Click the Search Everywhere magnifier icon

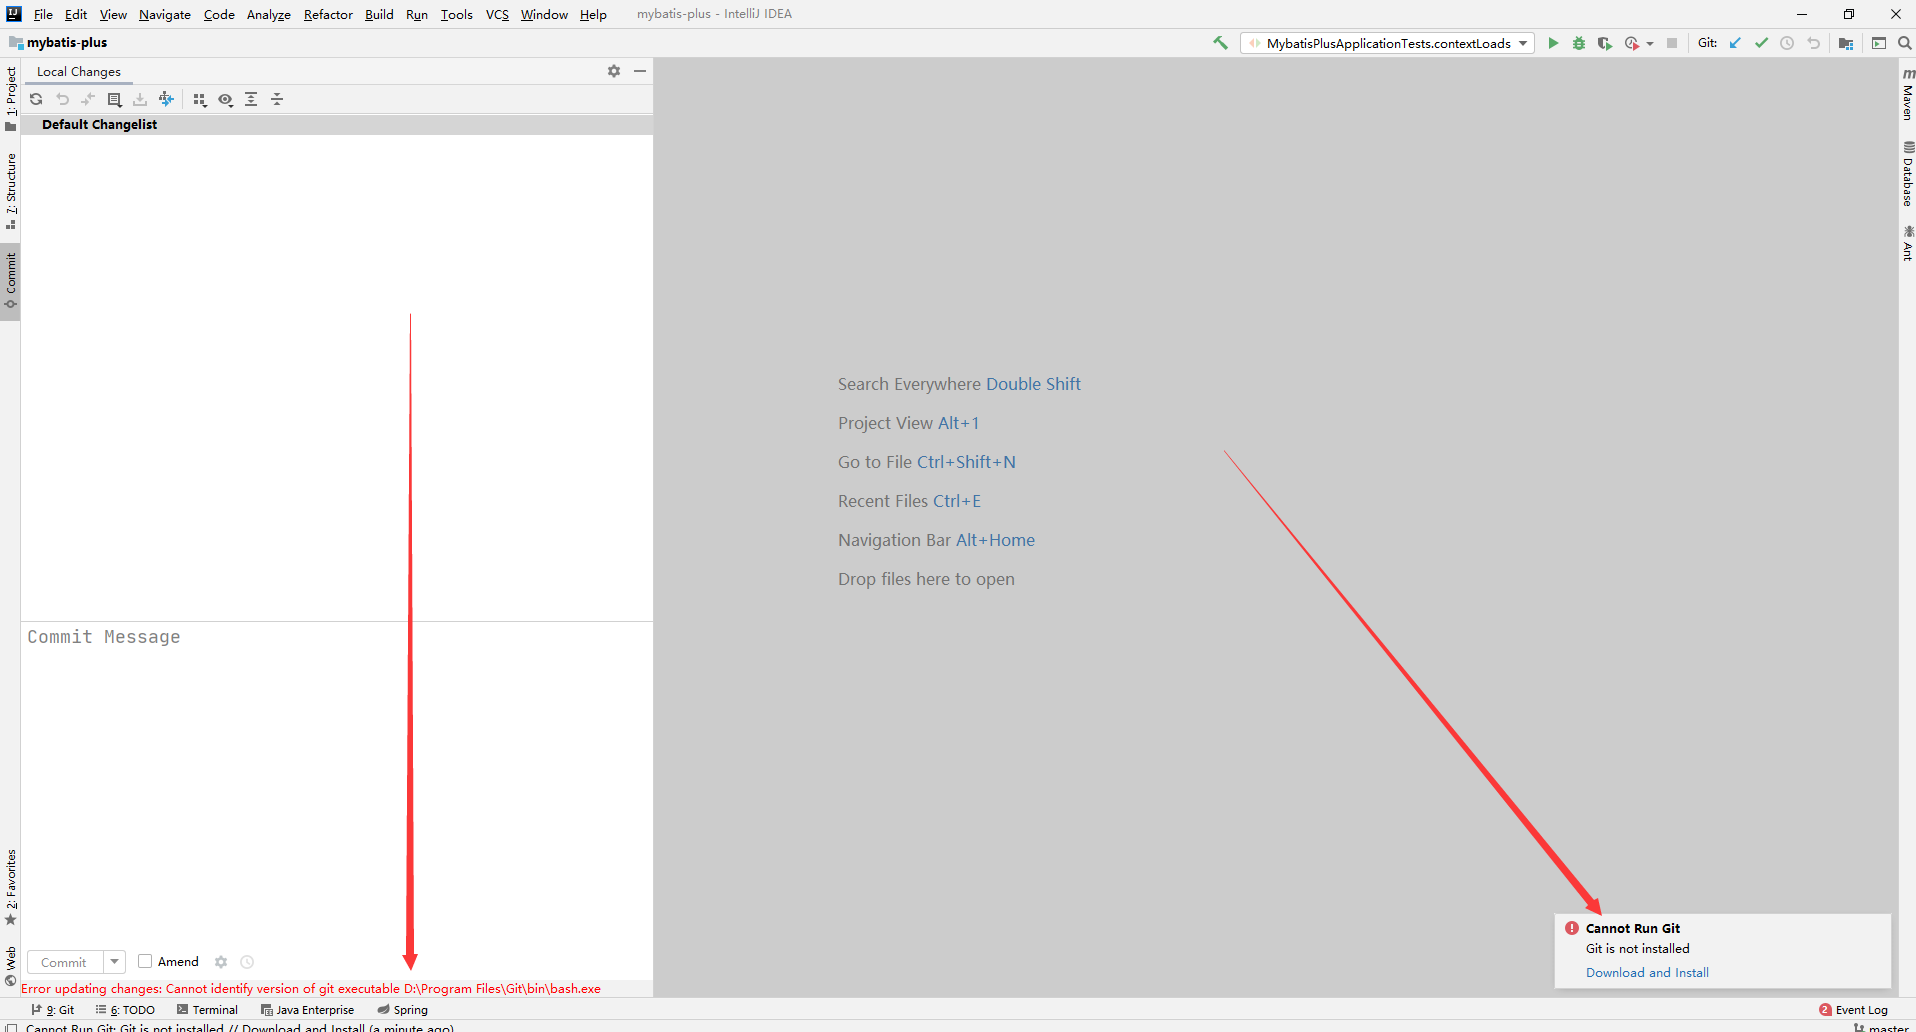point(1905,43)
